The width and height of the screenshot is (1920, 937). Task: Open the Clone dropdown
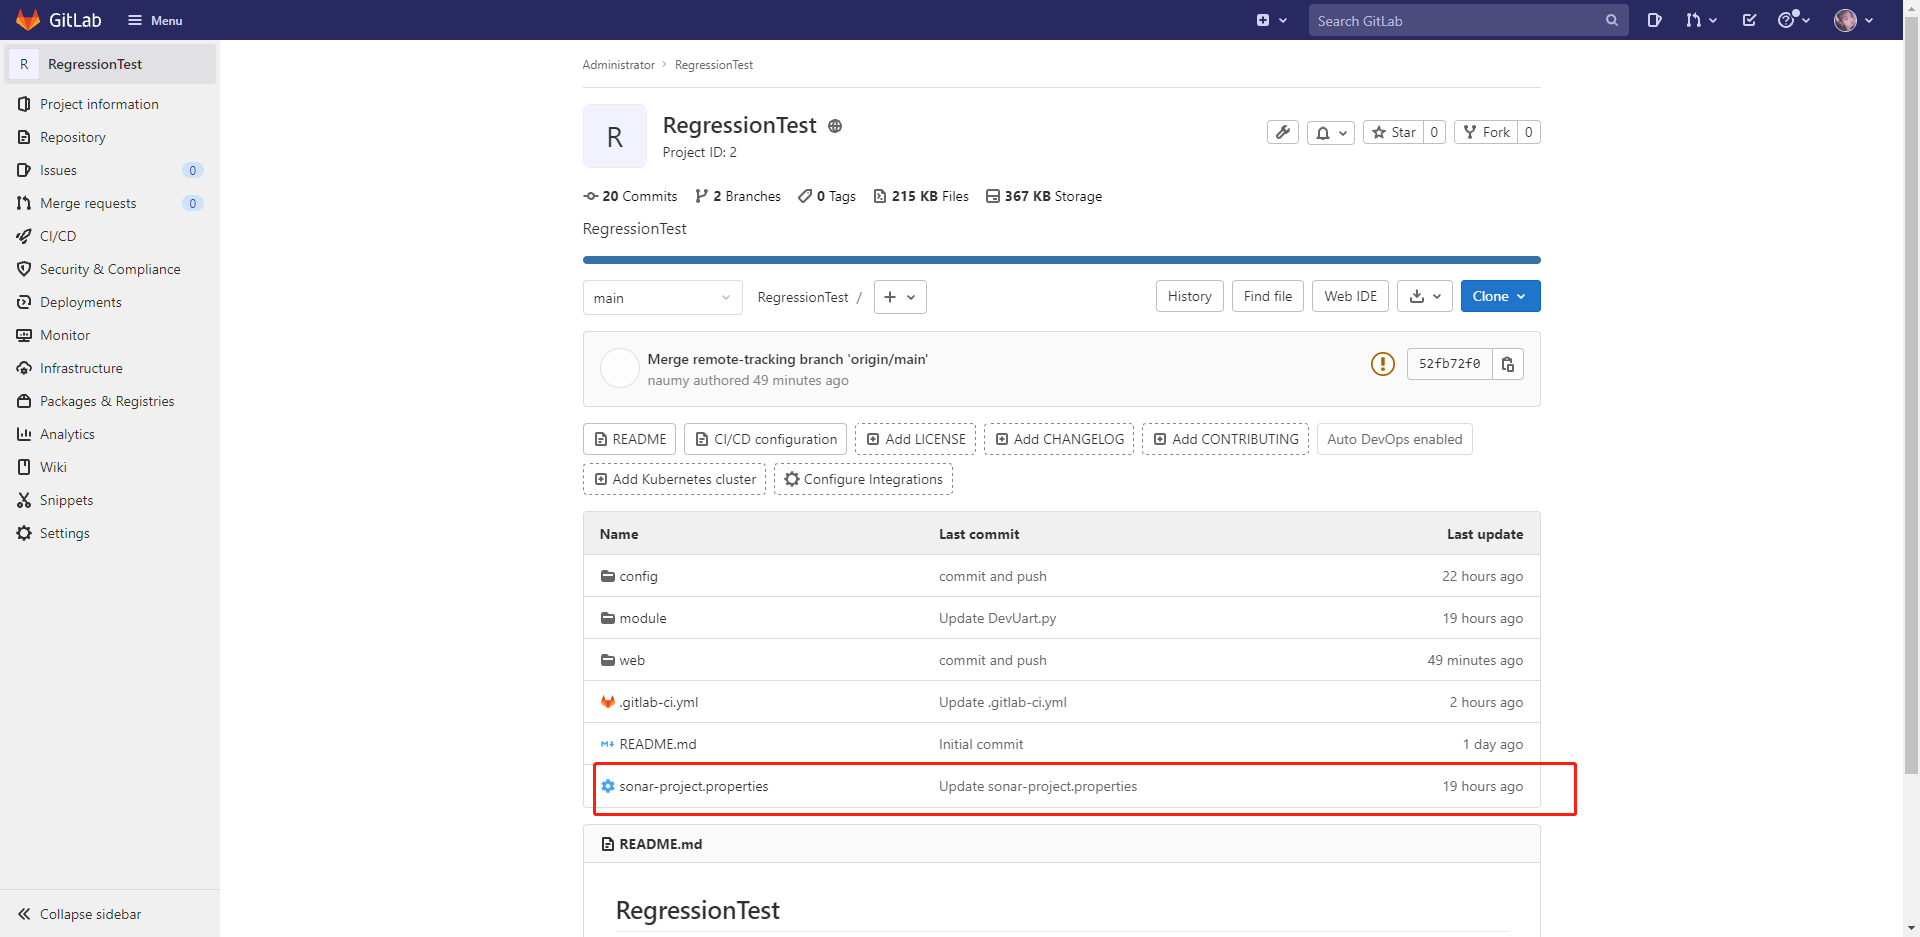coord(1499,296)
